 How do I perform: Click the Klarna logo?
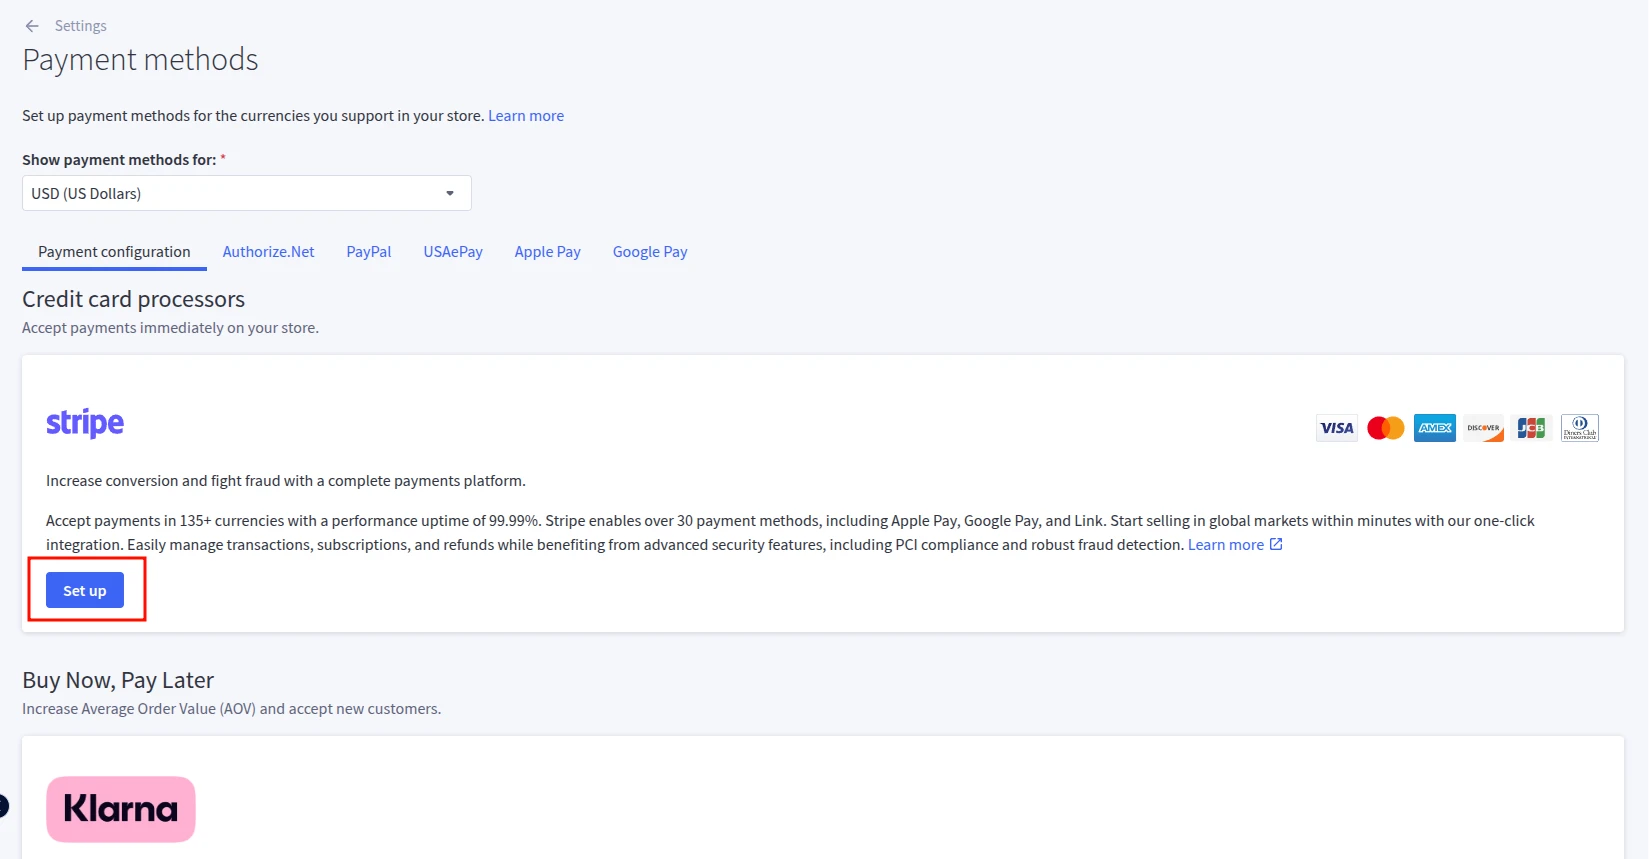click(121, 809)
